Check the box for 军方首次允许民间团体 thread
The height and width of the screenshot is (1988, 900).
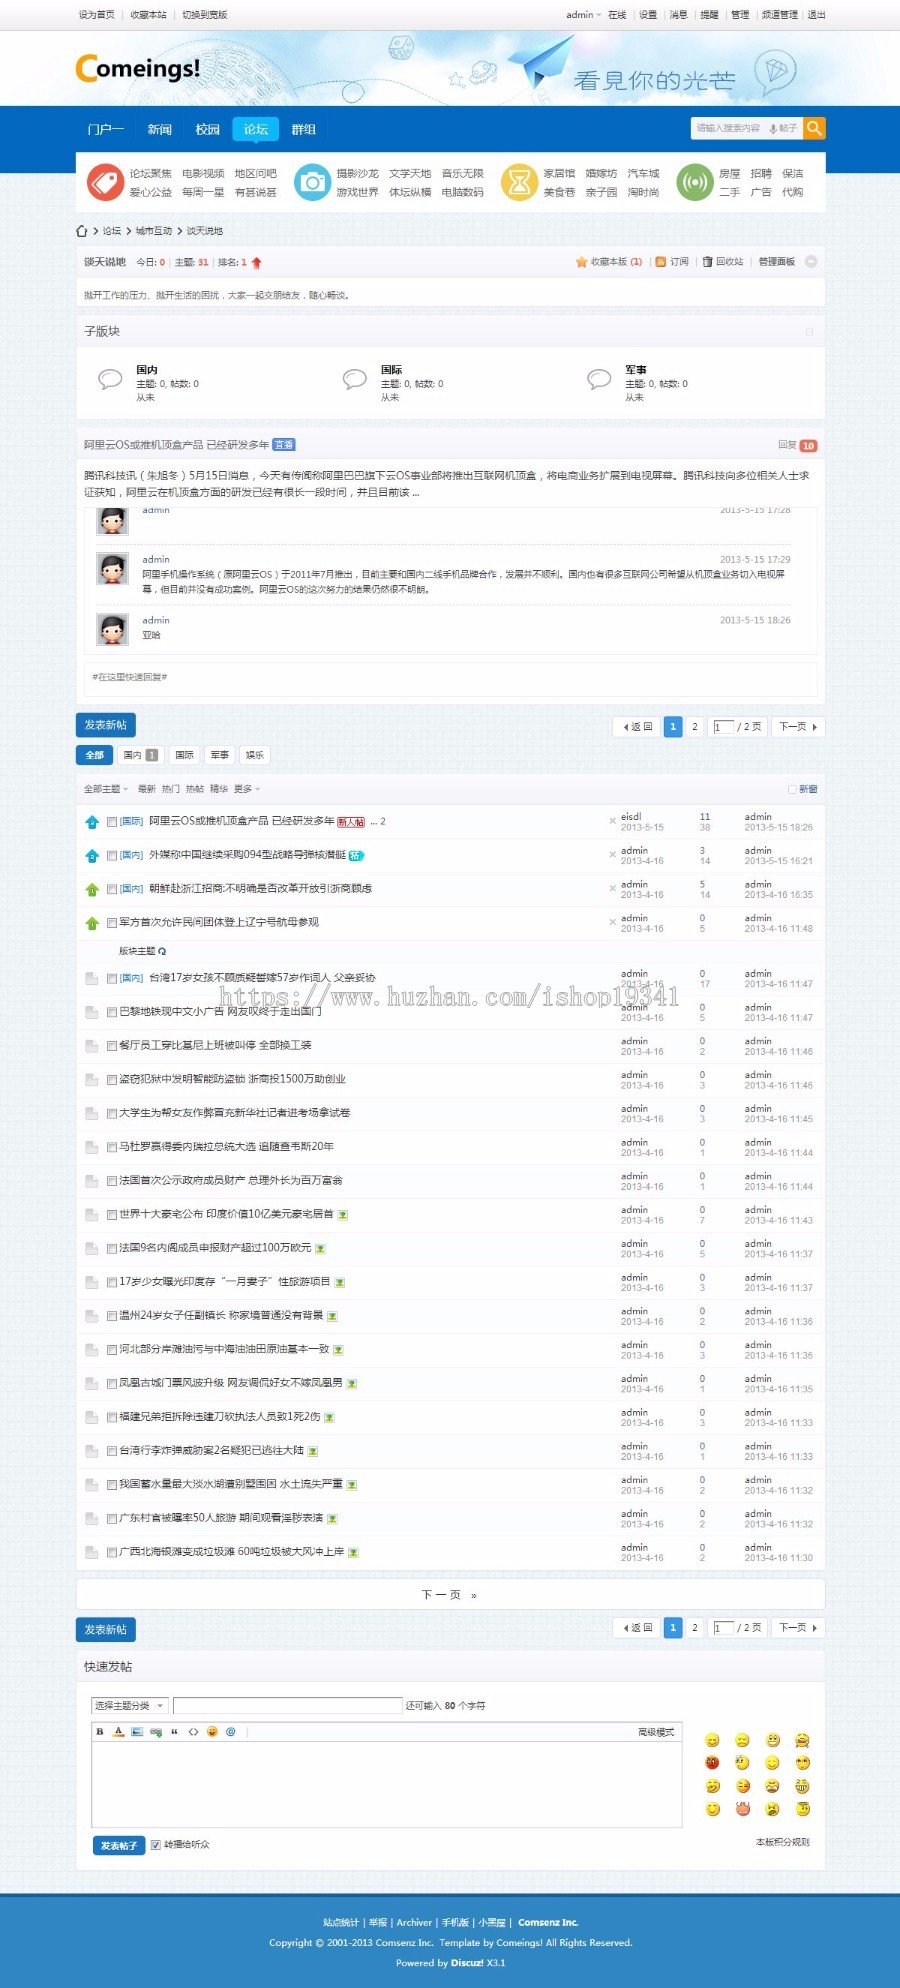tap(112, 923)
